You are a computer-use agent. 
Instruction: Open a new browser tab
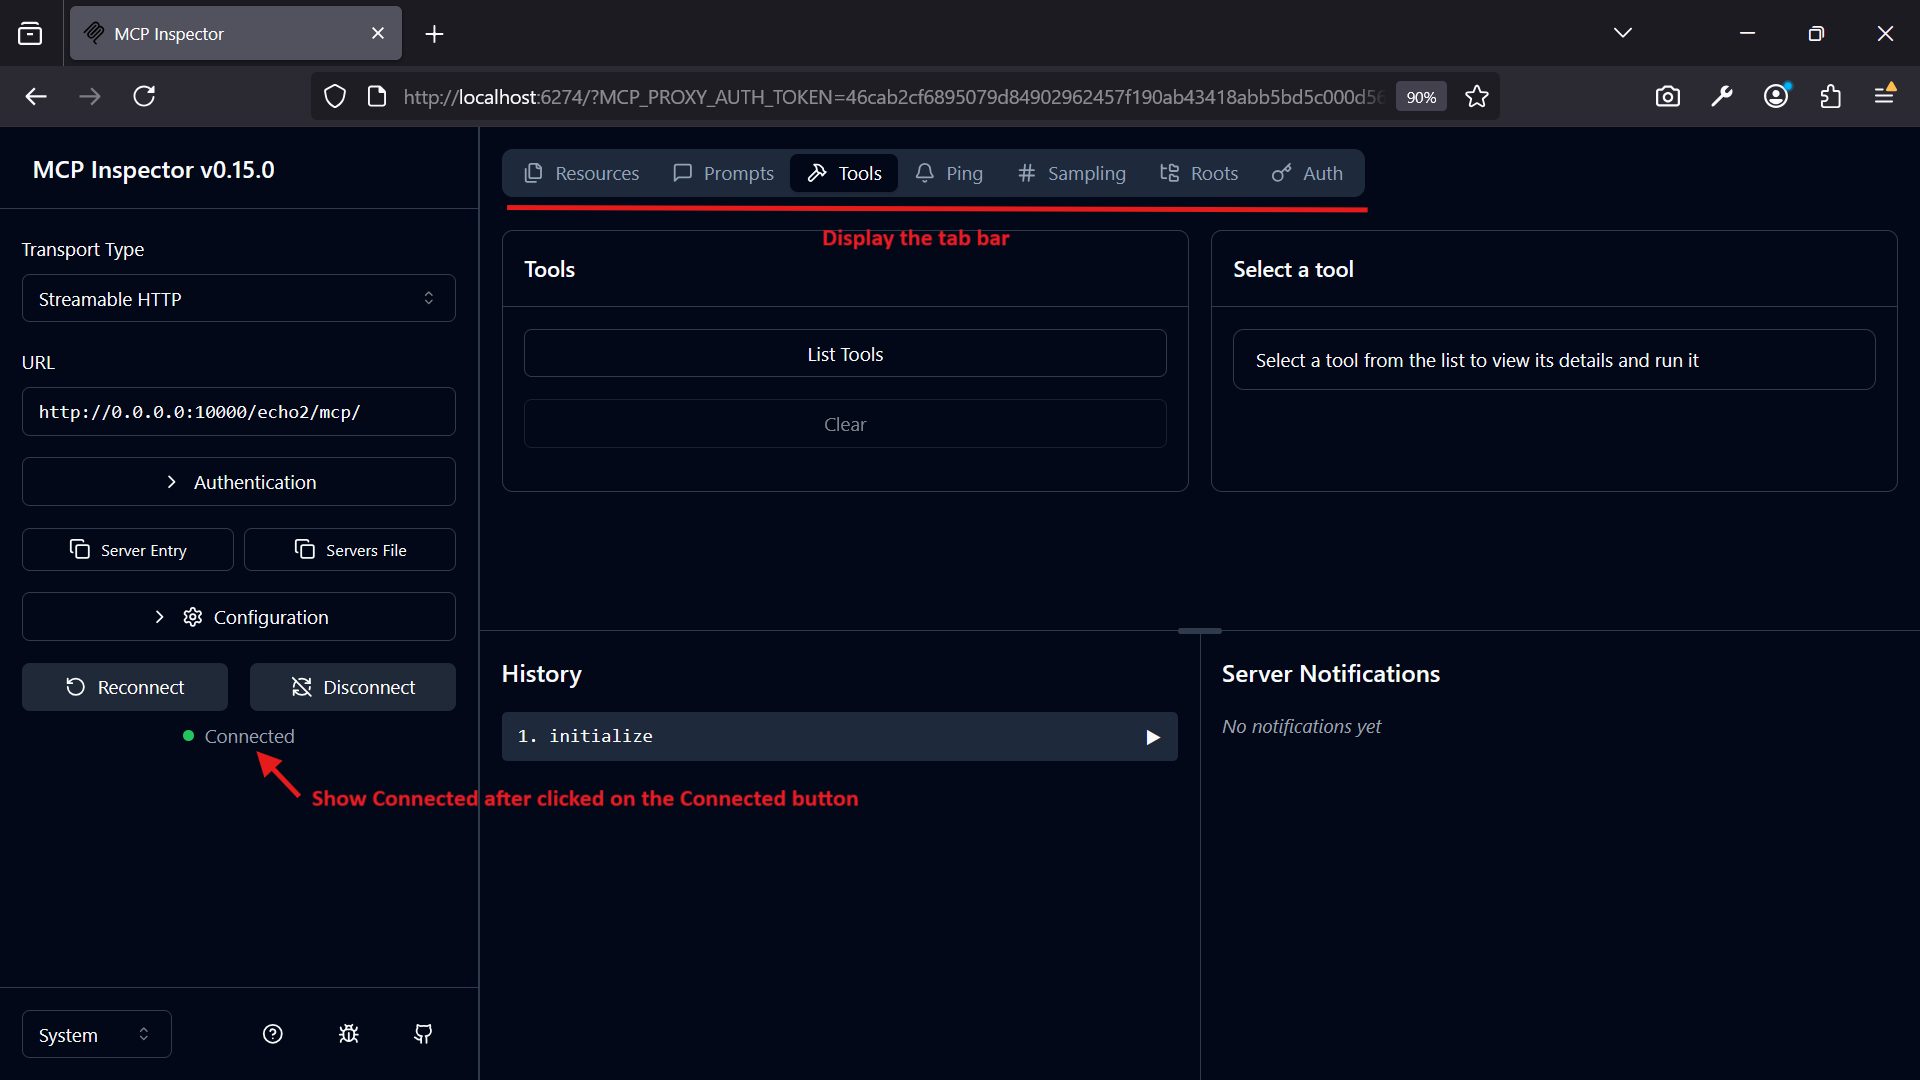click(x=434, y=34)
